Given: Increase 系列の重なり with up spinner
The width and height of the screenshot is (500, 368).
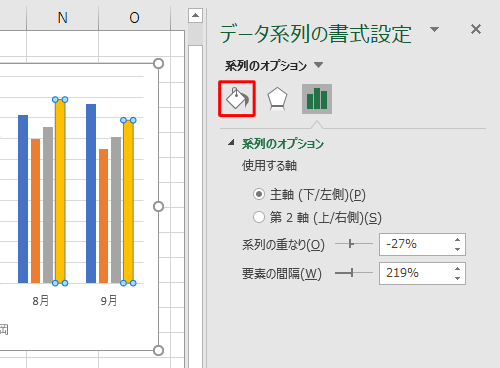Looking at the screenshot, I should 457,240.
